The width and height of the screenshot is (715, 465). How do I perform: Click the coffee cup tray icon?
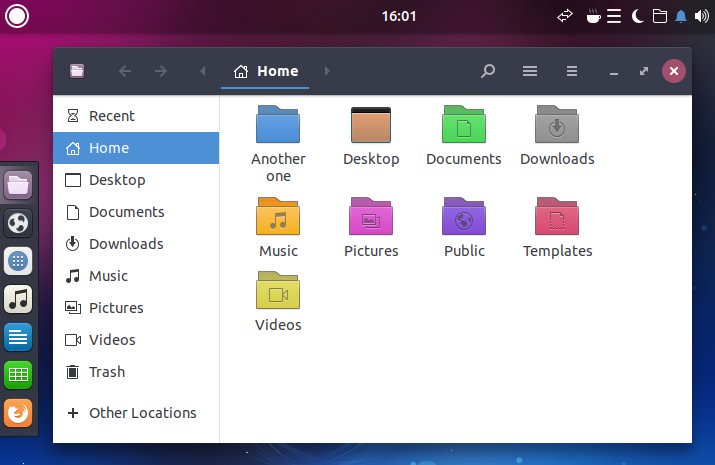593,16
